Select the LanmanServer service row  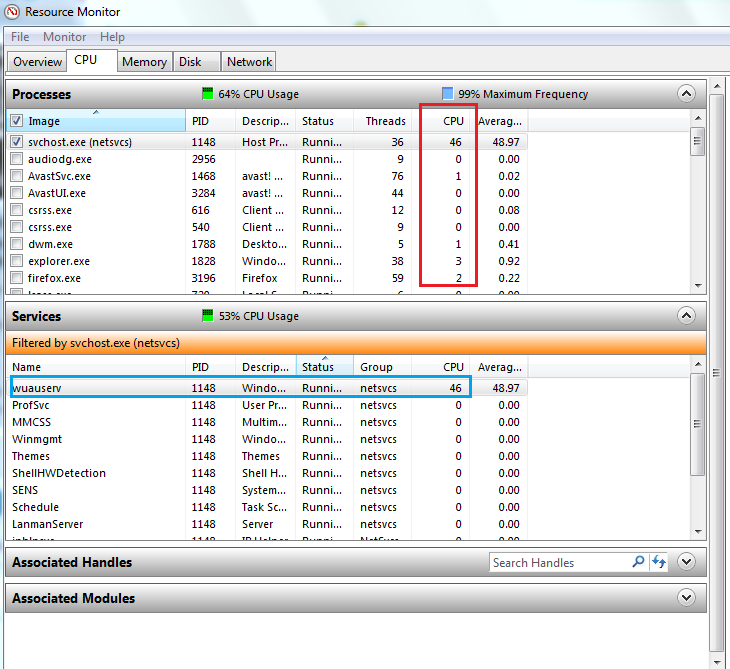(267, 524)
